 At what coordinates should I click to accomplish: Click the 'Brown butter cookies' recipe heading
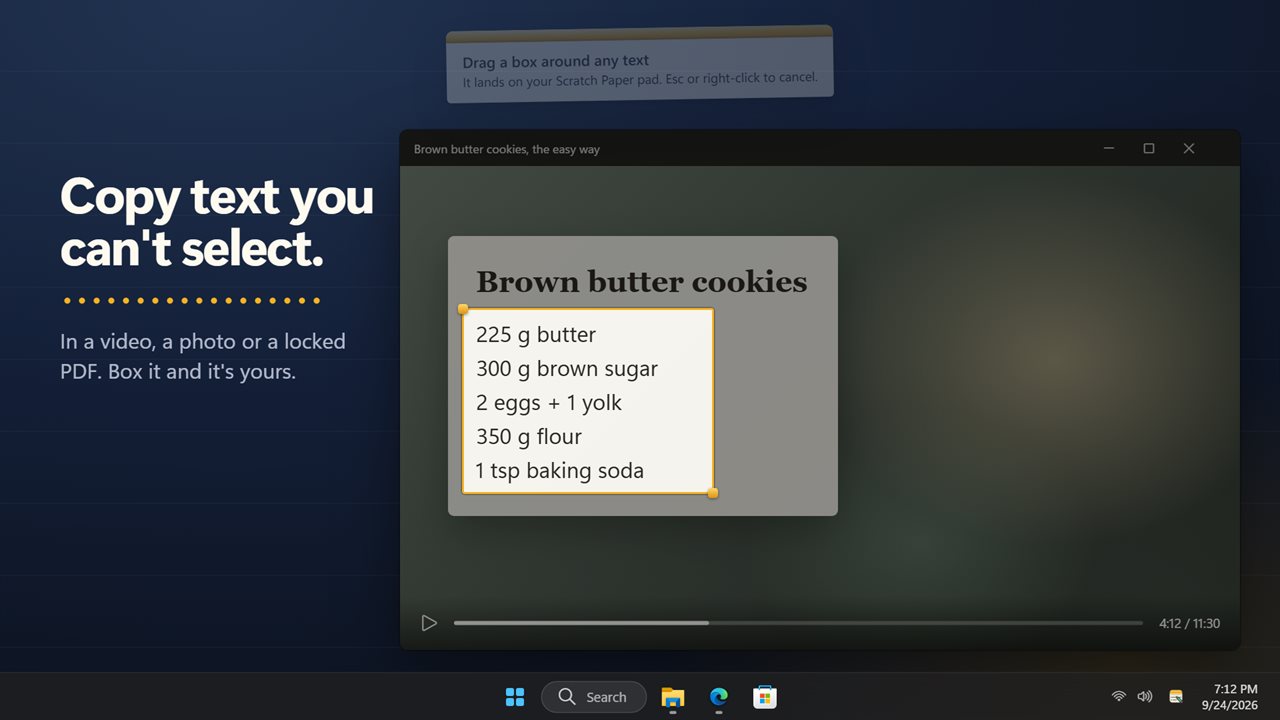click(x=641, y=282)
